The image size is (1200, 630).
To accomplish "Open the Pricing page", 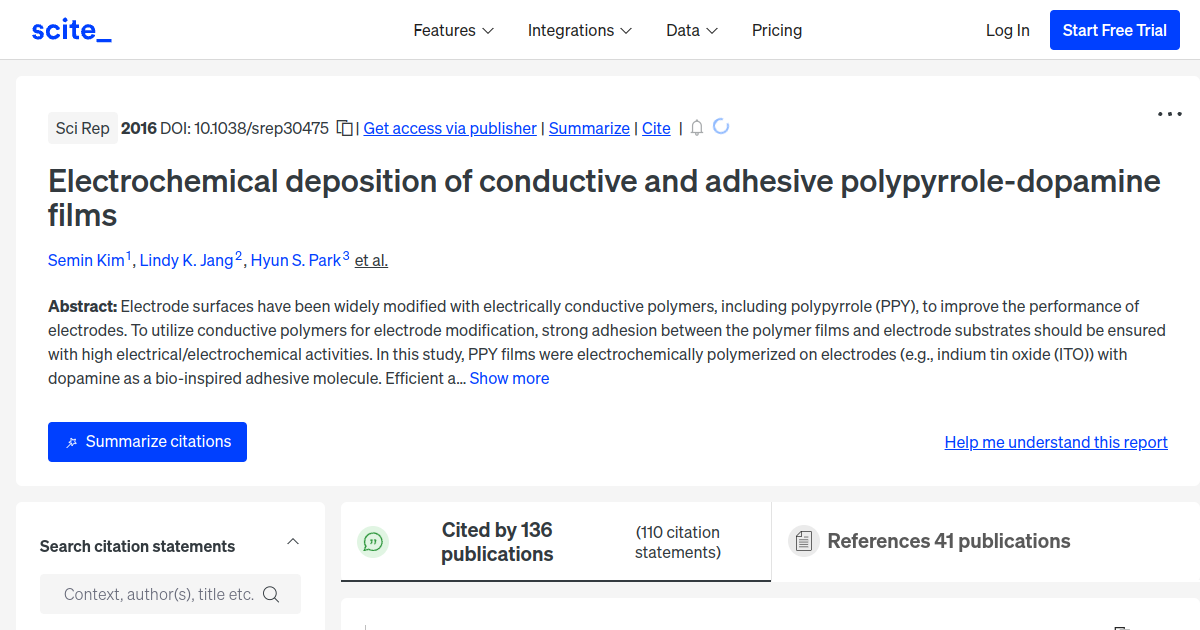I will pyautogui.click(x=777, y=30).
